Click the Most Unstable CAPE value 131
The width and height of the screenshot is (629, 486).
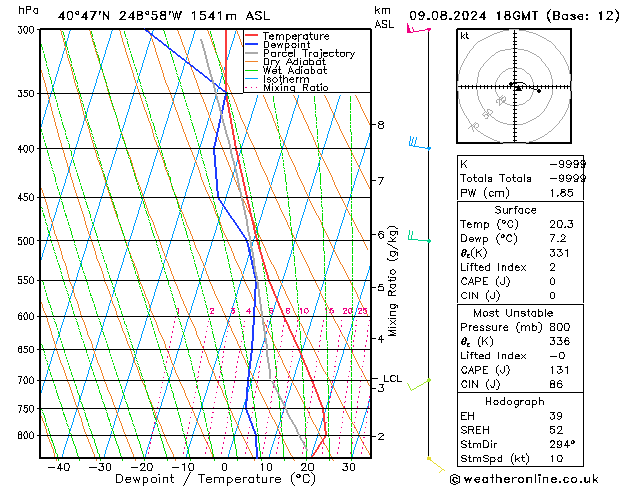coord(559,370)
